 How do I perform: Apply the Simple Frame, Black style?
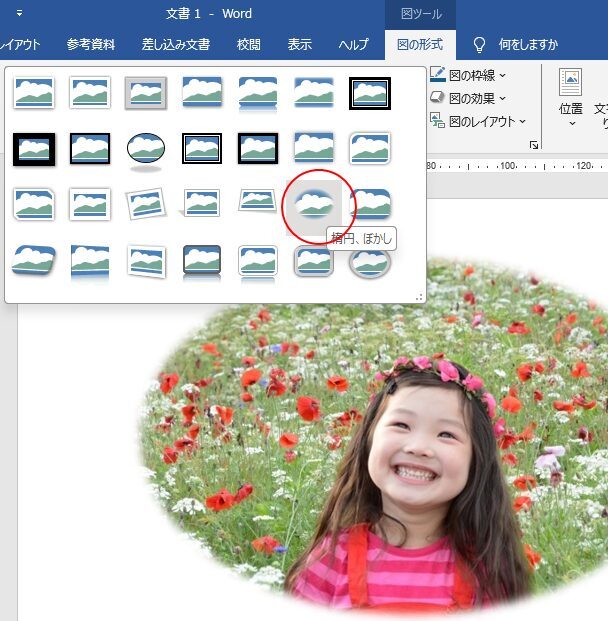(90, 149)
